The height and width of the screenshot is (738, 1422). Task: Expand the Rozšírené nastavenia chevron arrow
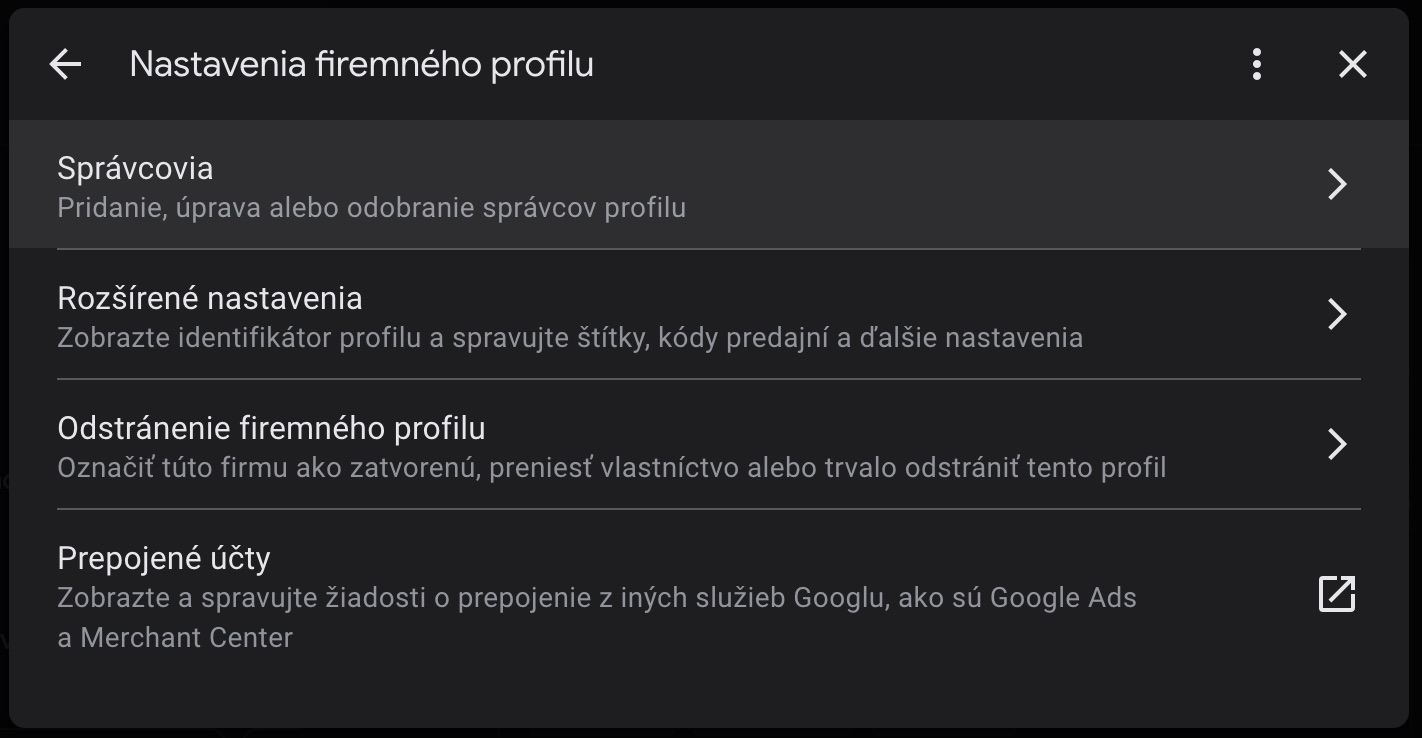coord(1337,314)
